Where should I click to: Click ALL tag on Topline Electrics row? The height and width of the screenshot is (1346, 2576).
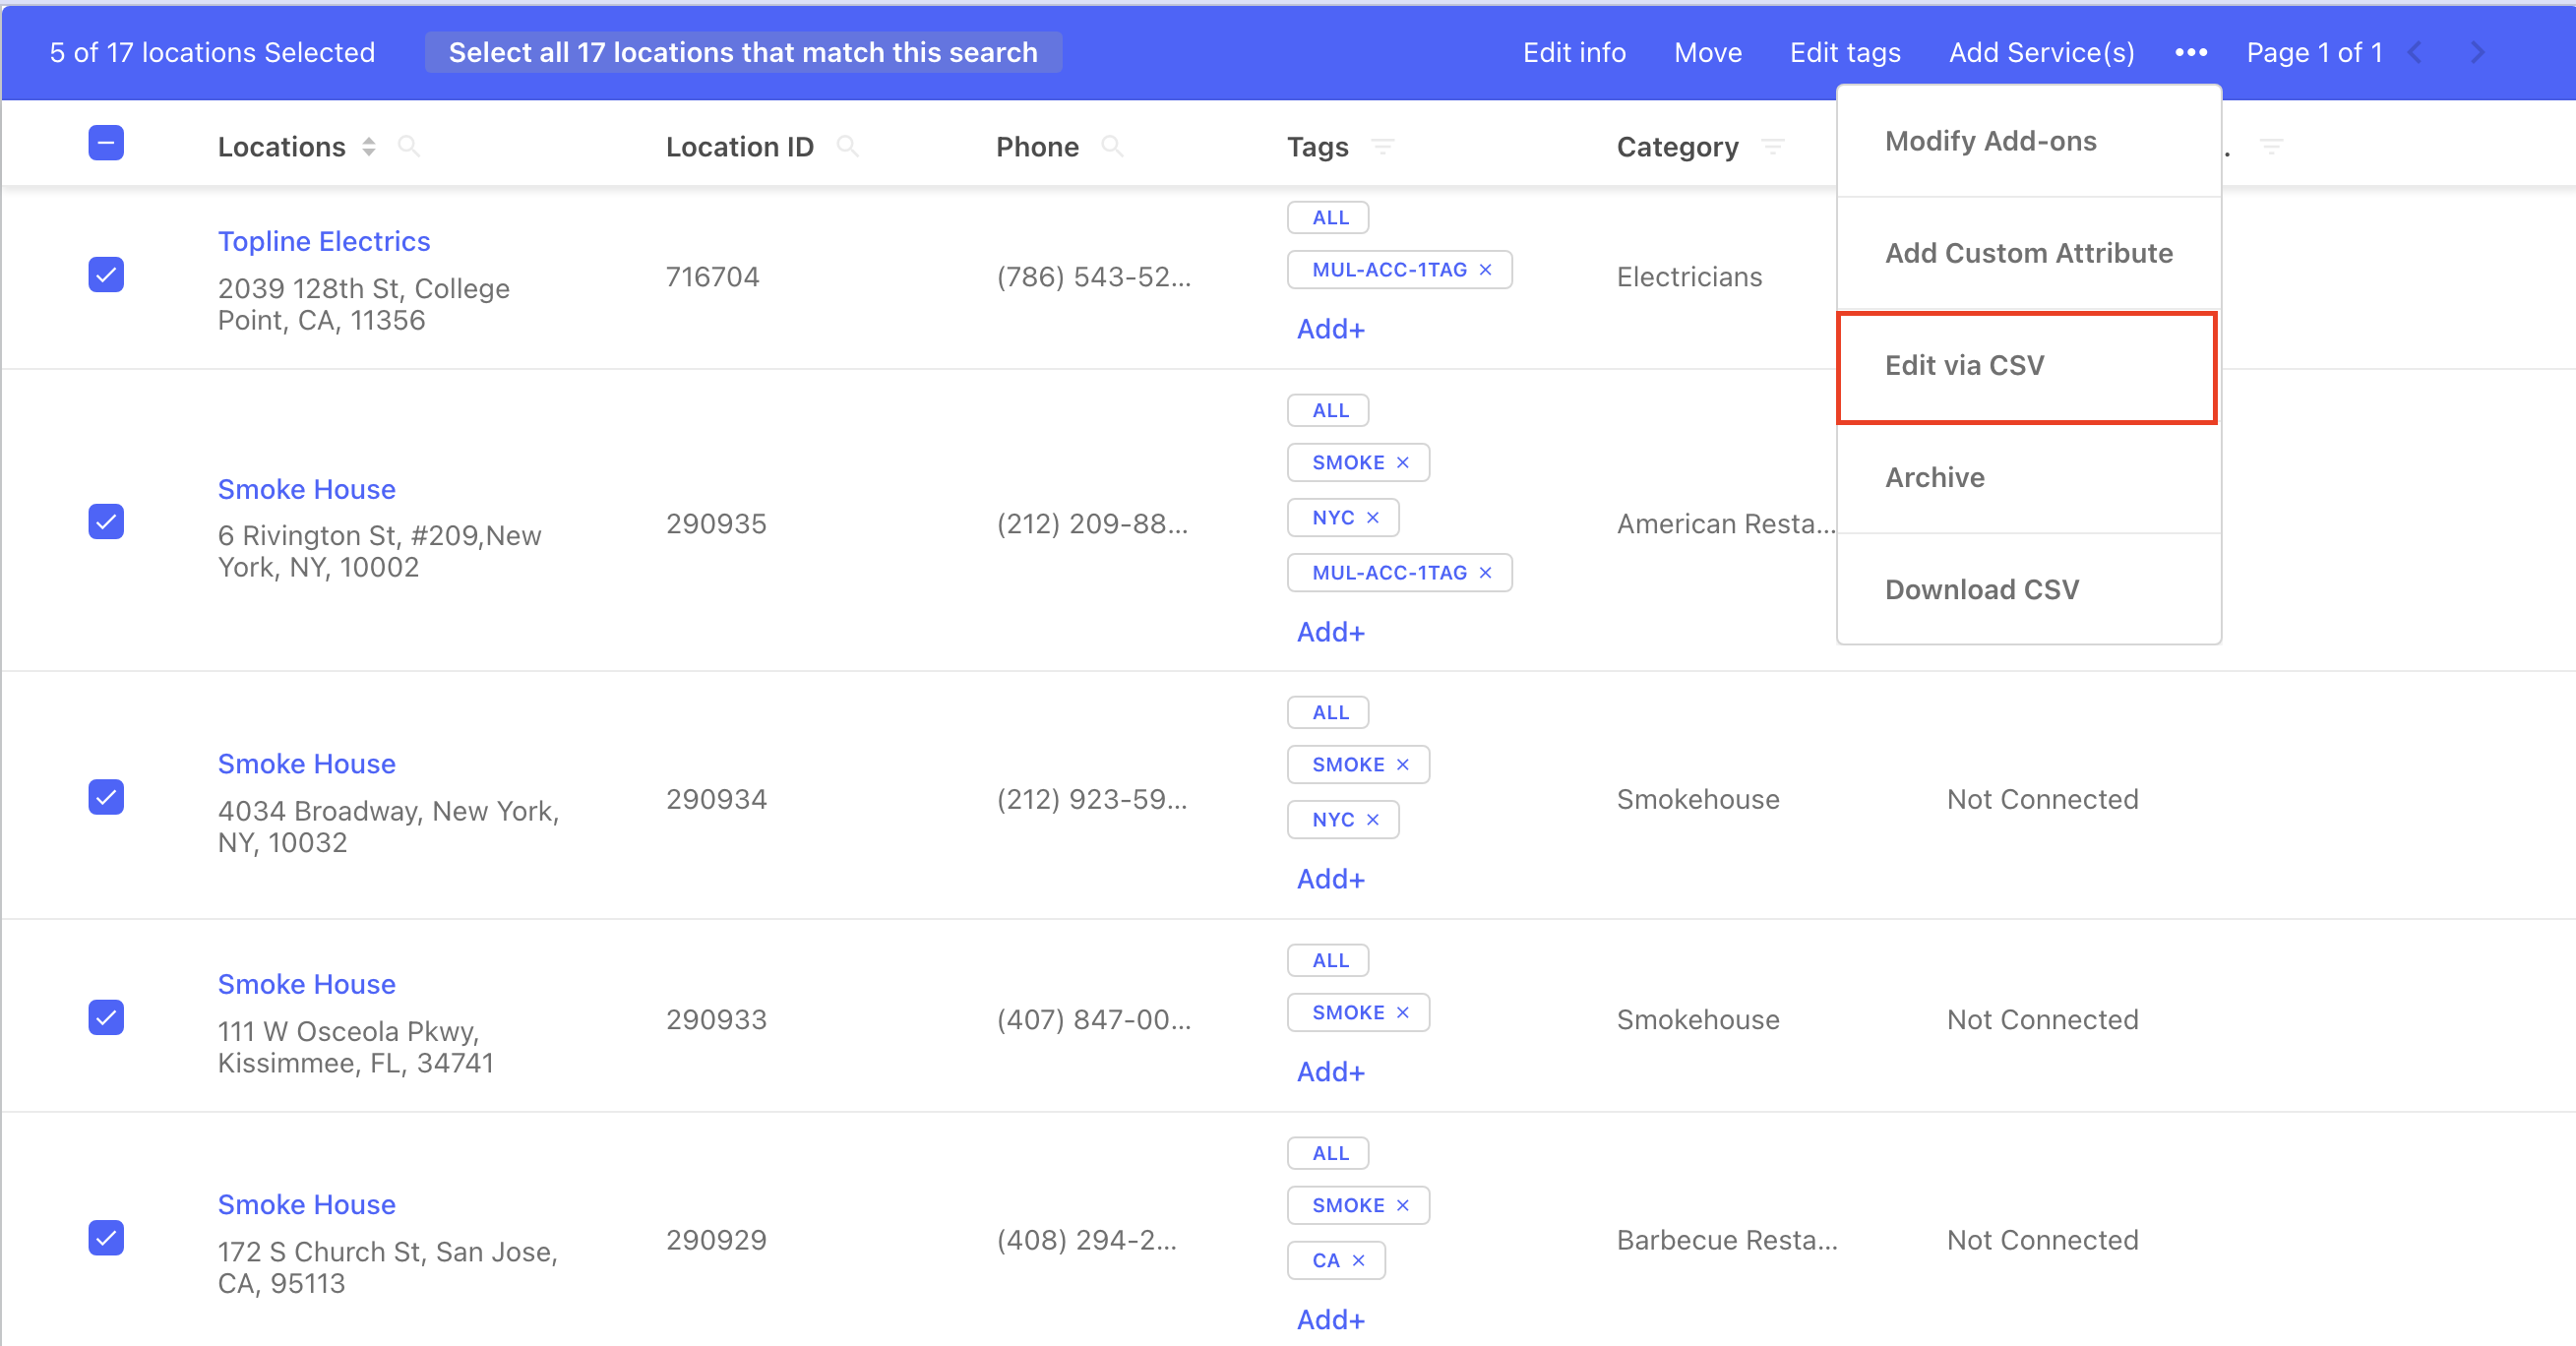1328,217
